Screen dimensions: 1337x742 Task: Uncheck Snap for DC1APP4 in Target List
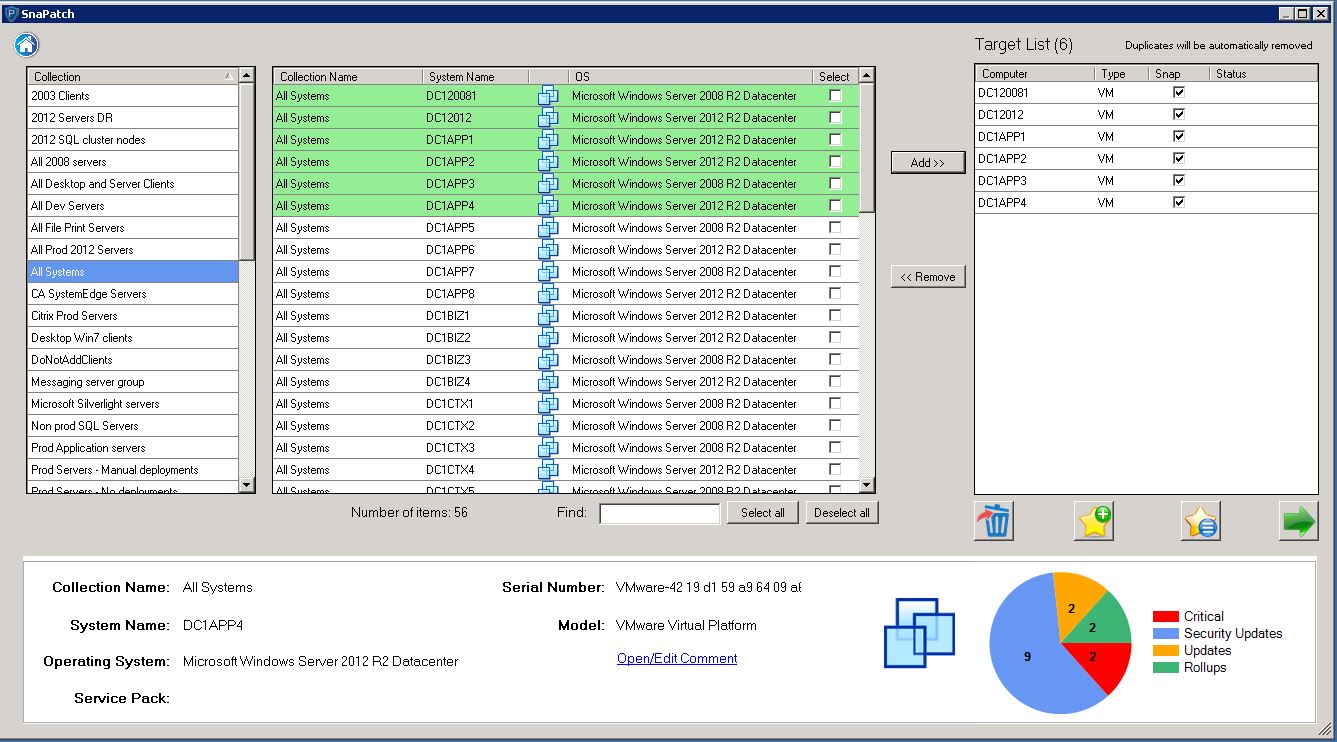(x=1179, y=202)
